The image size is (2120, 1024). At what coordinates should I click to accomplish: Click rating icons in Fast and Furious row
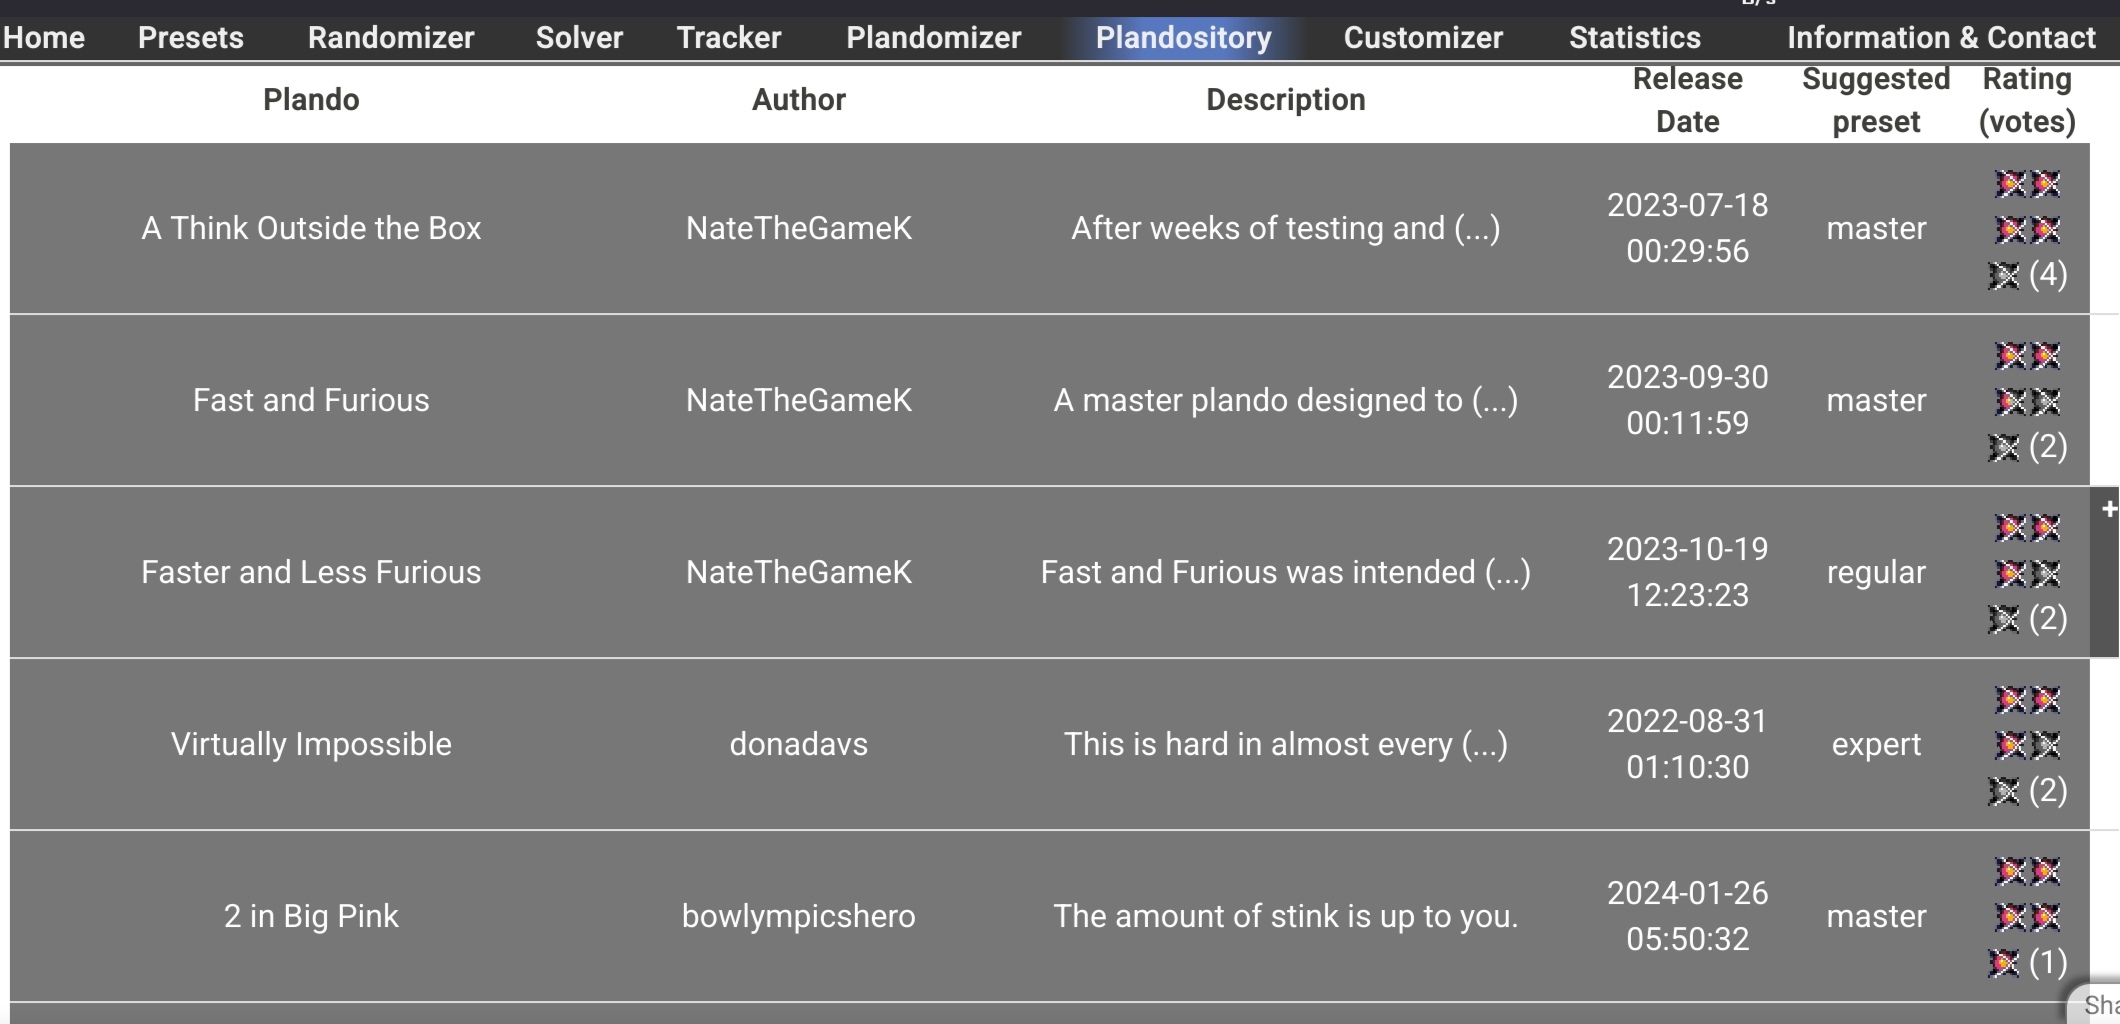[x=2027, y=401]
